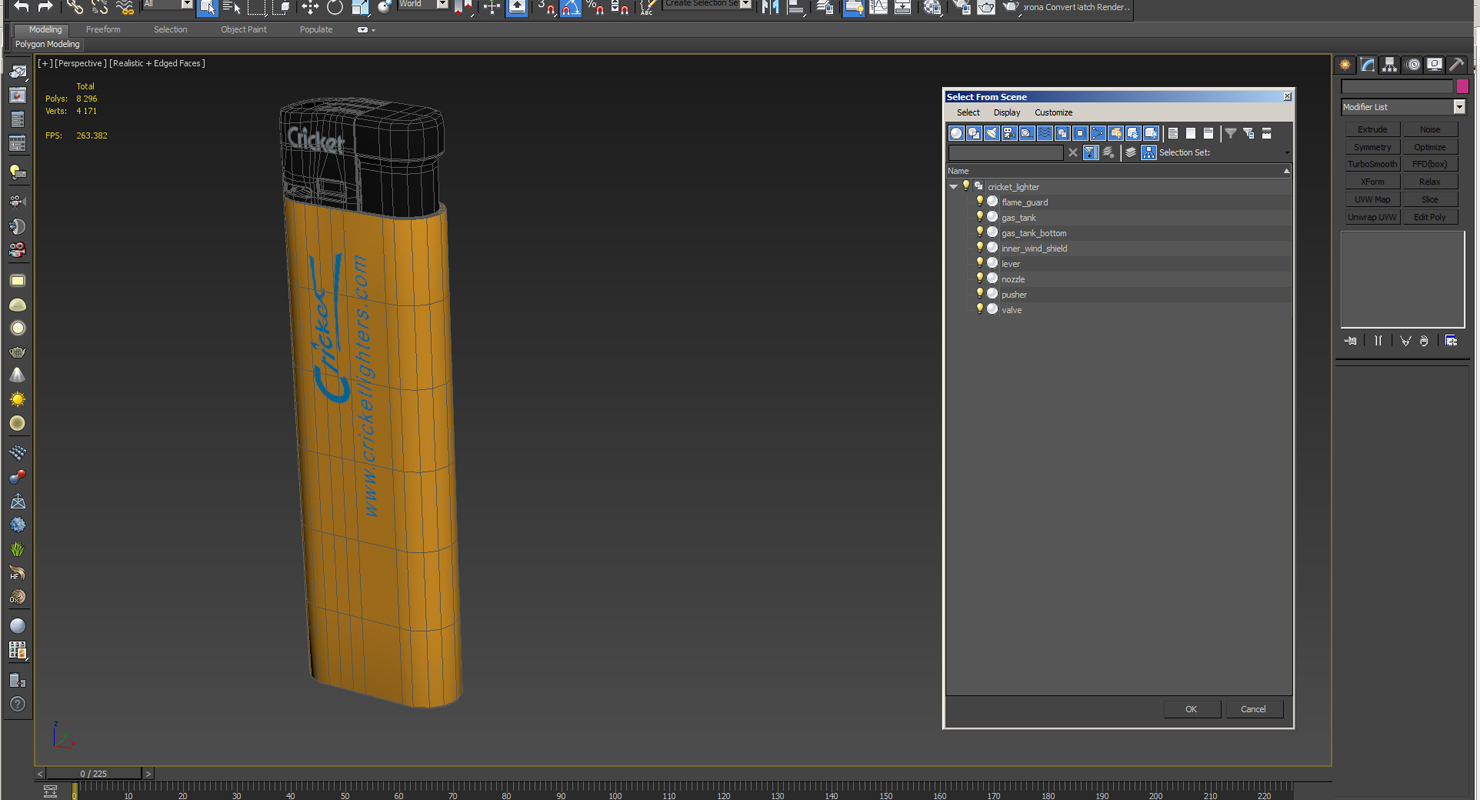The image size is (1480, 800).
Task: Apply the Symmetry modifier button
Action: pos(1372,147)
